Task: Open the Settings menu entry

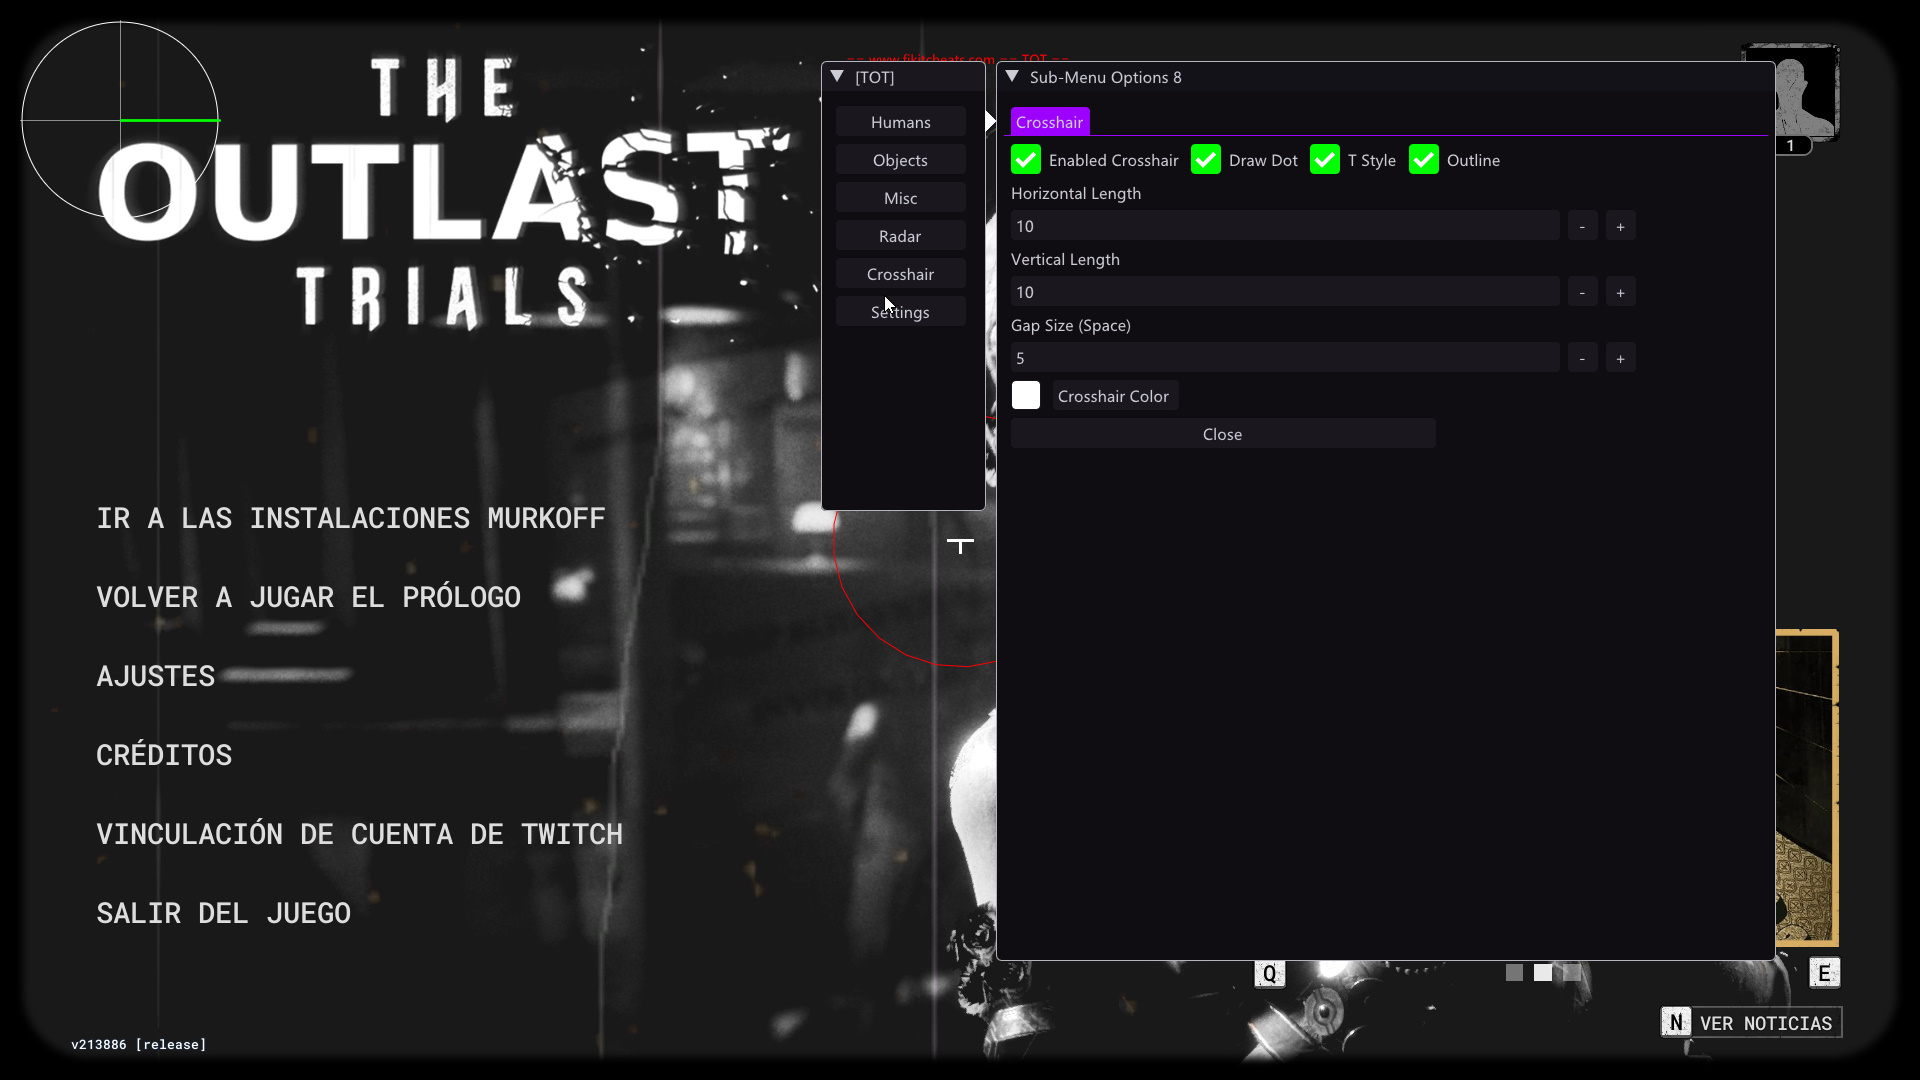Action: pyautogui.click(x=901, y=312)
